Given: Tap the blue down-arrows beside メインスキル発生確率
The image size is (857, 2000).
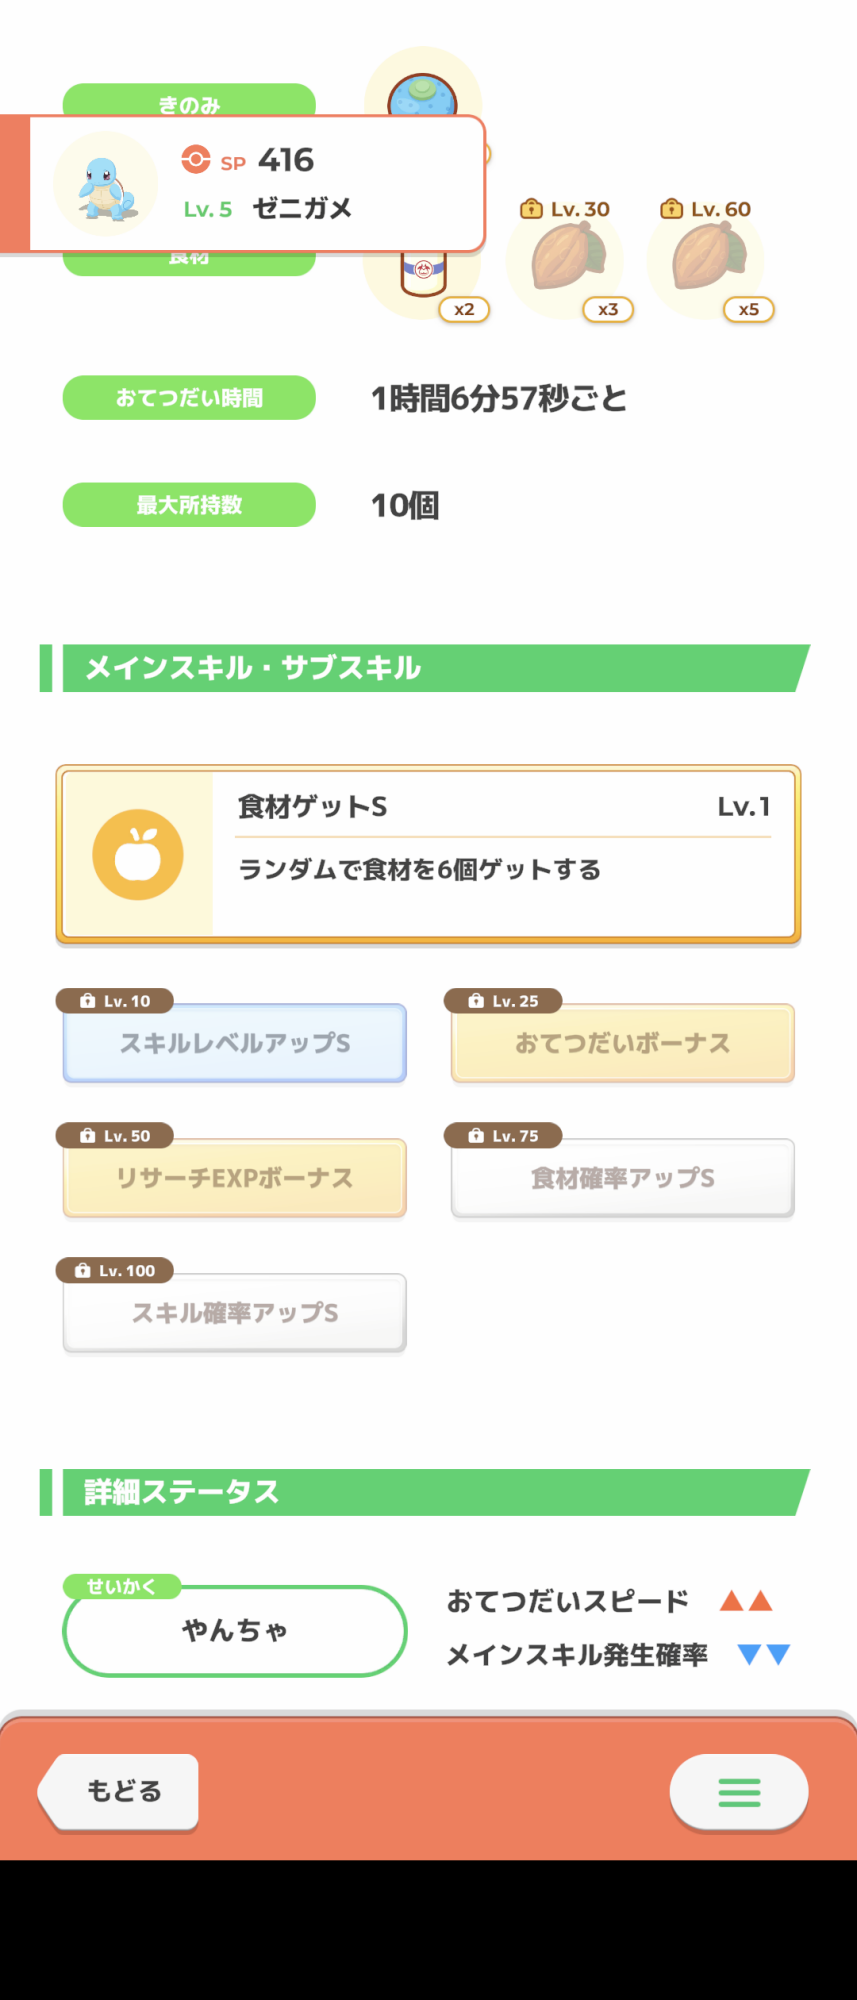Looking at the screenshot, I should tap(763, 1655).
